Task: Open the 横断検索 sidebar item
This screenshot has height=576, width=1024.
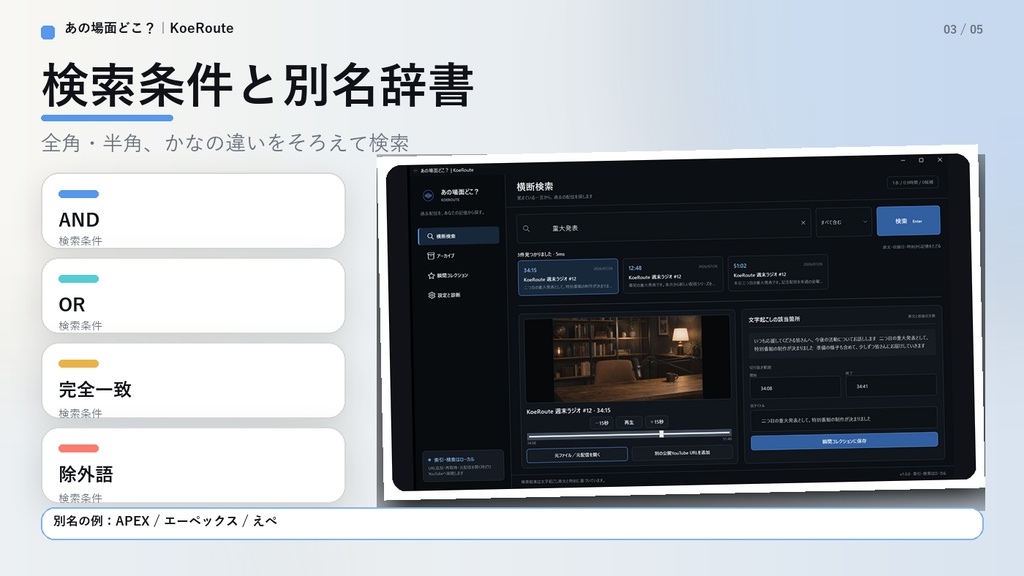Action: [458, 236]
